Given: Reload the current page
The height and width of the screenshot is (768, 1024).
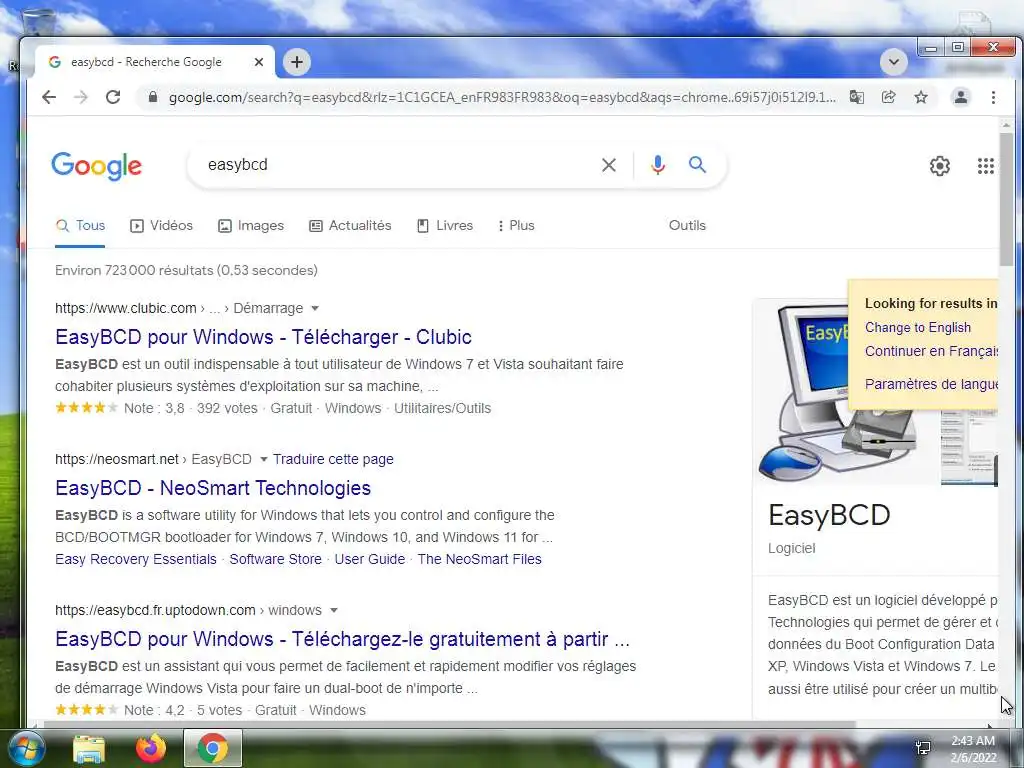Looking at the screenshot, I should coord(113,97).
